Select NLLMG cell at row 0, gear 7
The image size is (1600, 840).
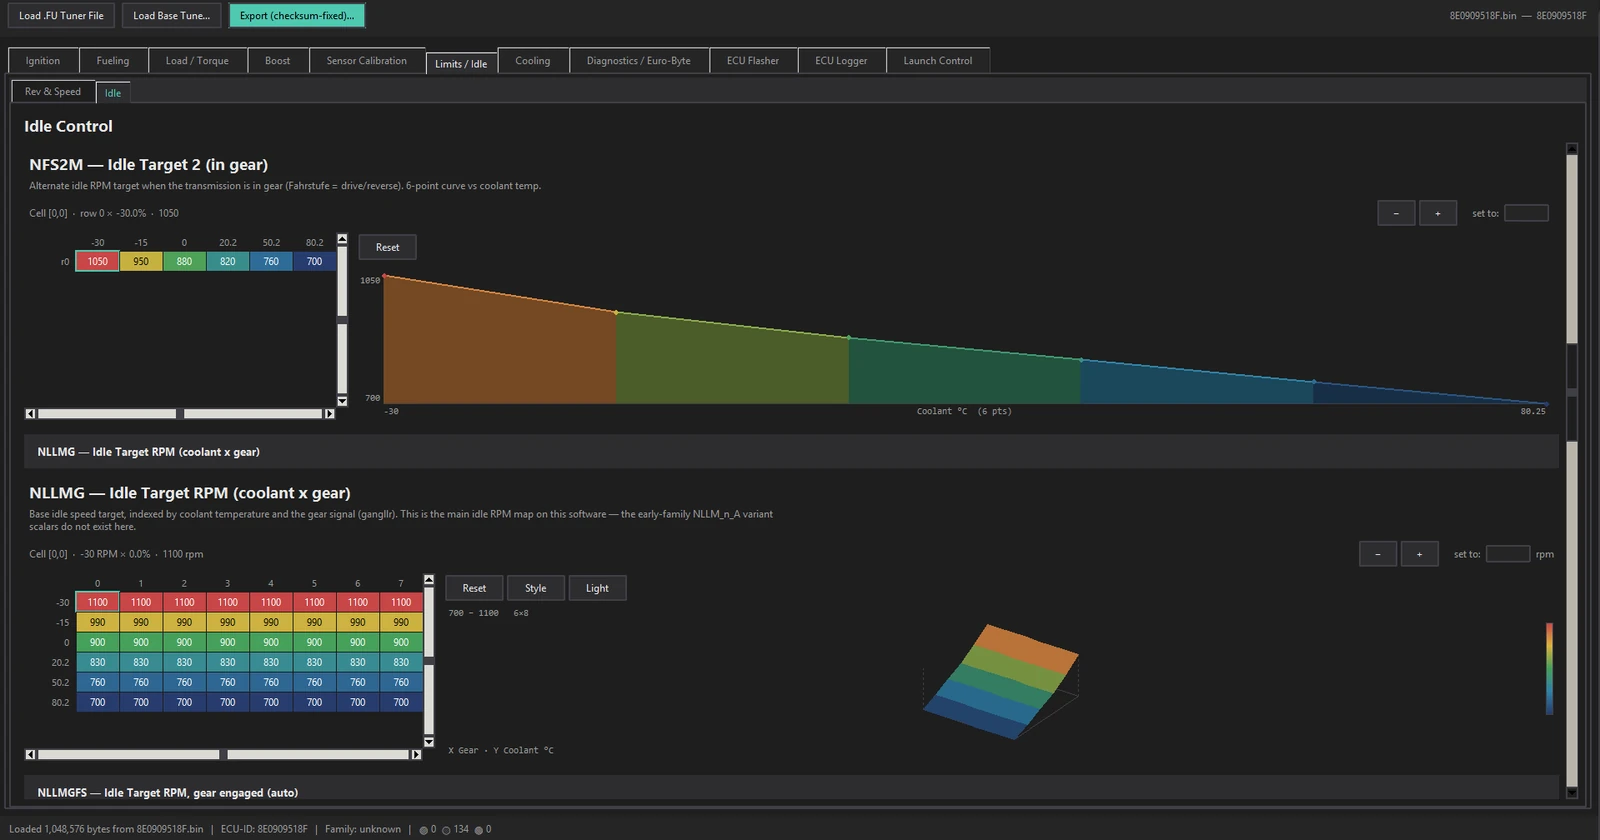pyautogui.click(x=401, y=643)
